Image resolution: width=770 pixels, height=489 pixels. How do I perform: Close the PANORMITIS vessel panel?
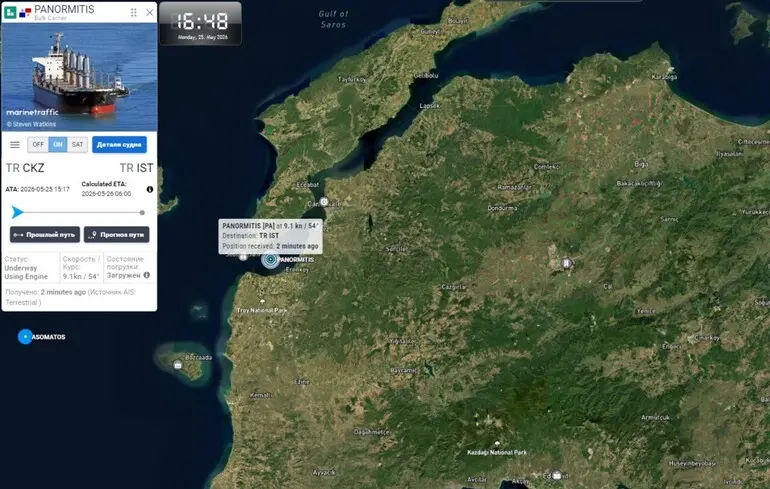click(x=150, y=13)
